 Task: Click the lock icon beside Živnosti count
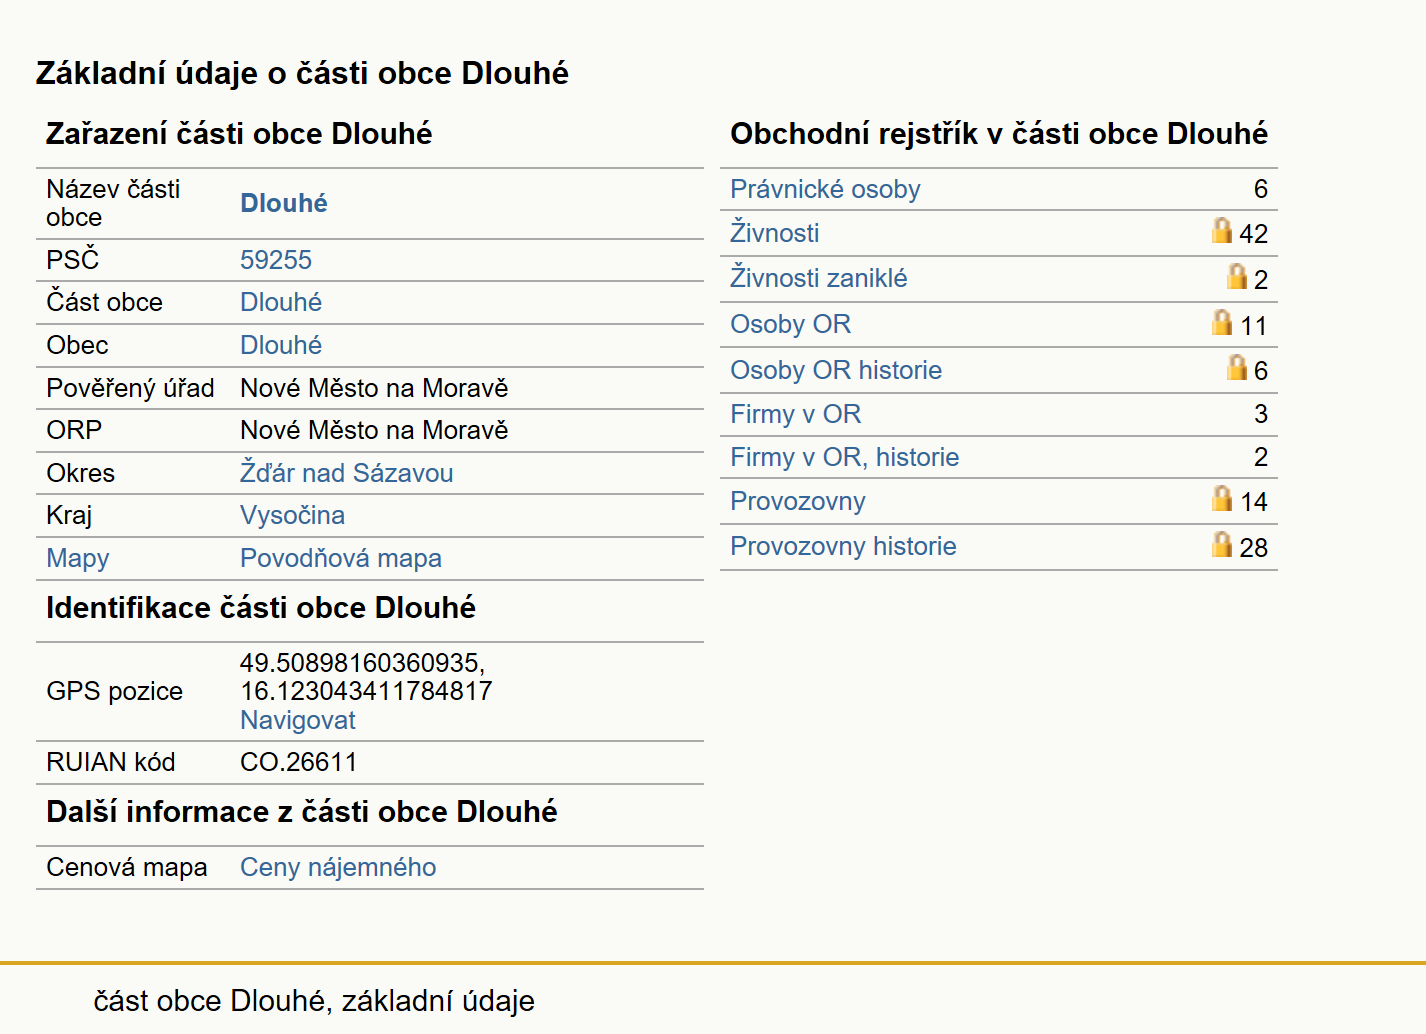coord(1221,231)
